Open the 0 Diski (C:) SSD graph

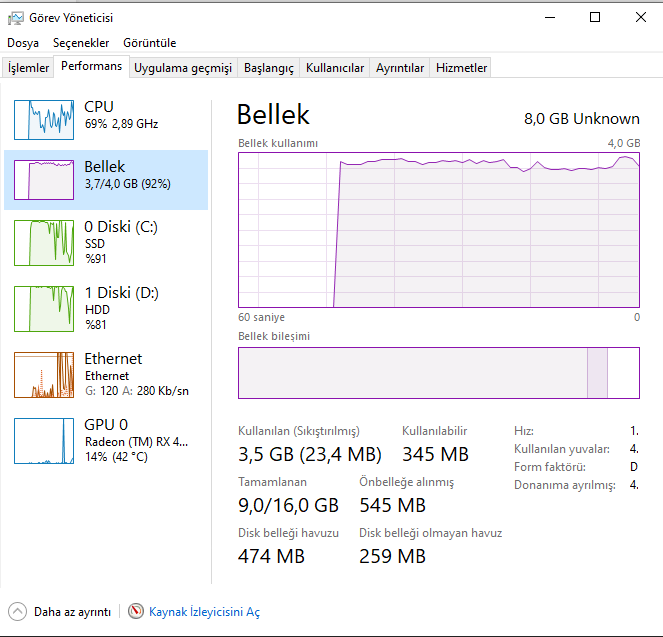point(44,243)
